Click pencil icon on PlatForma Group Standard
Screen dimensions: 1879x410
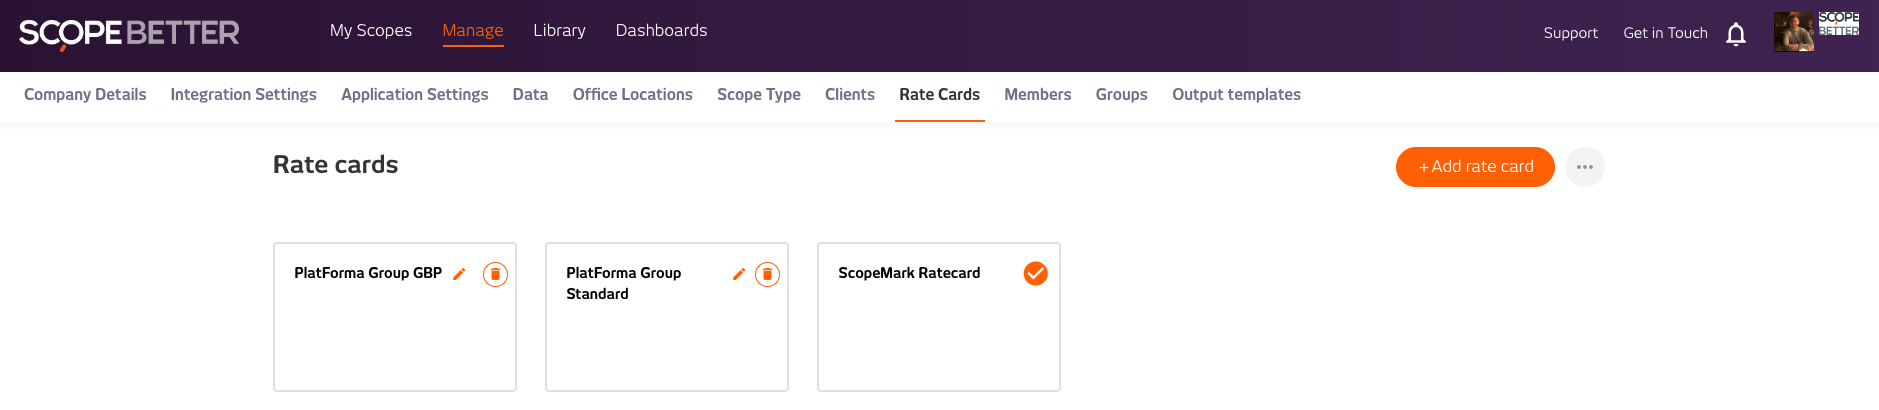[x=739, y=274]
